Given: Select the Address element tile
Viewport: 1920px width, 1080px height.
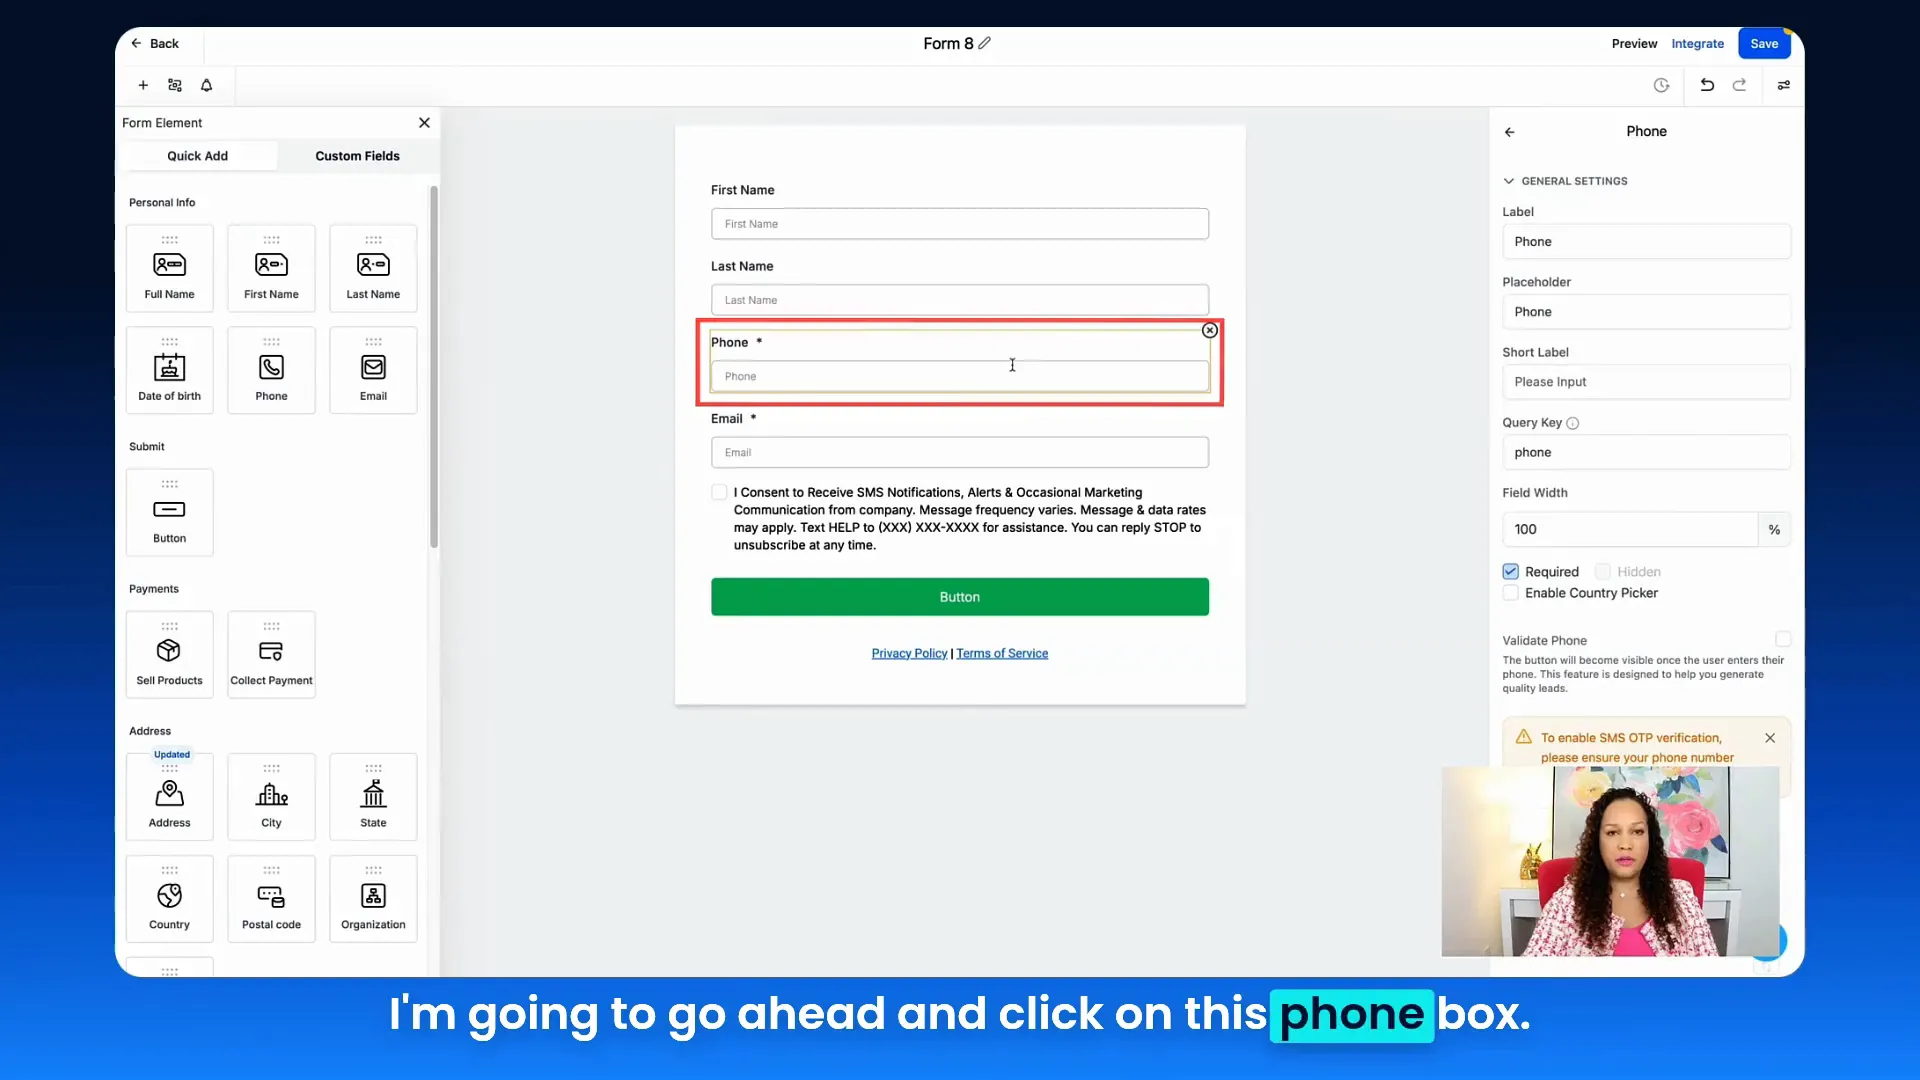Looking at the screenshot, I should click(170, 797).
